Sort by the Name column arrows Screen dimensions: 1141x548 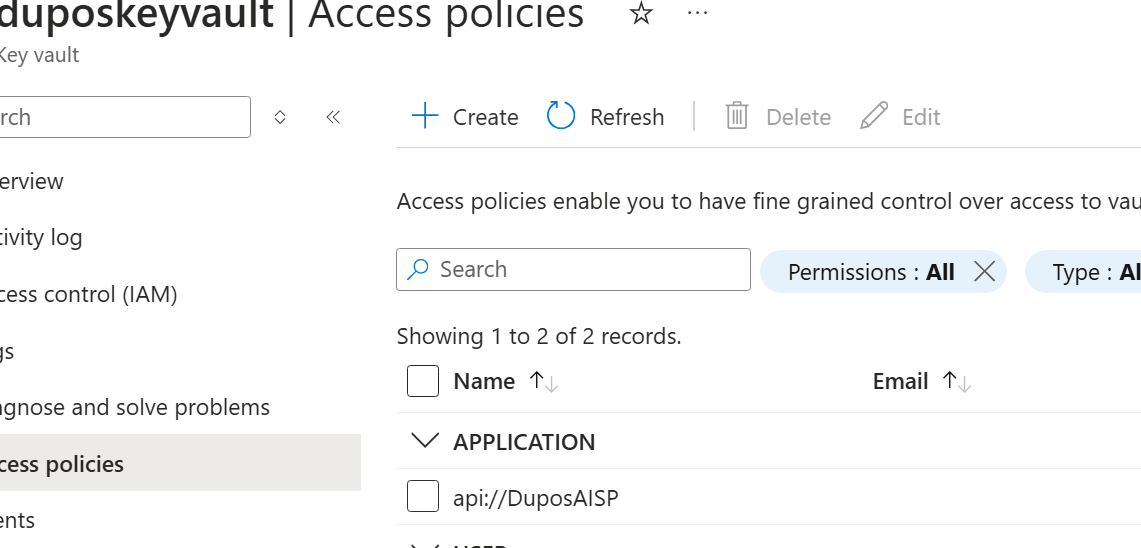tap(544, 381)
